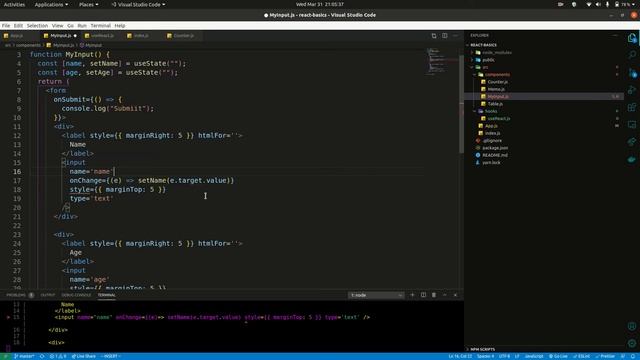Open the Run menu
Viewport: 640px width, 360px height.
point(82,26)
